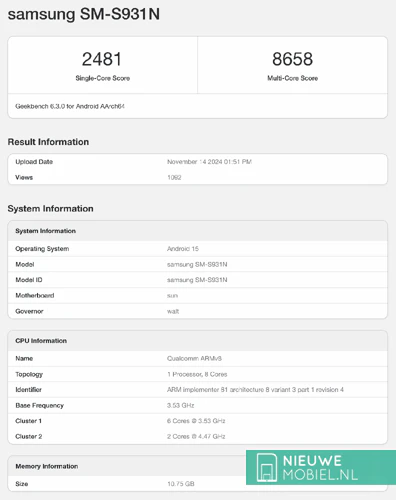396x500 pixels.
Task: Select the 'ARM implementer 81 architecture 8' identifier value
Action: pyautogui.click(x=255, y=390)
